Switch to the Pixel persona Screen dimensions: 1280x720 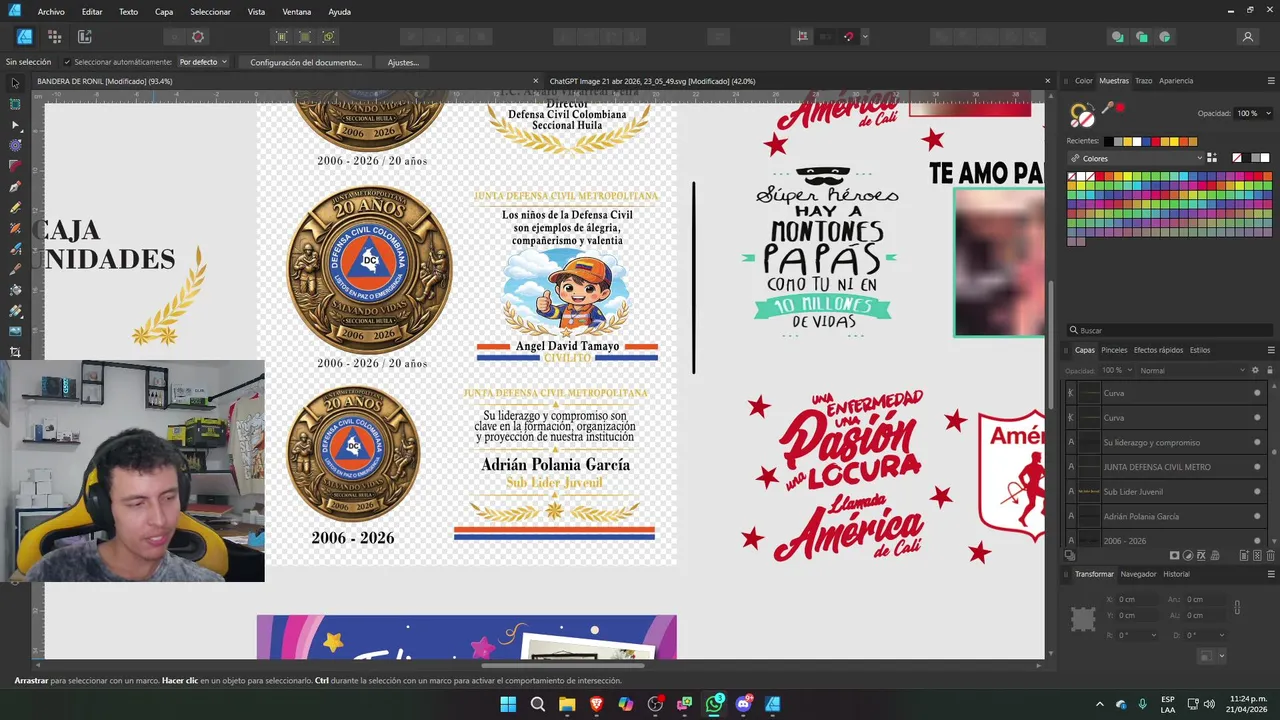pyautogui.click(x=55, y=37)
